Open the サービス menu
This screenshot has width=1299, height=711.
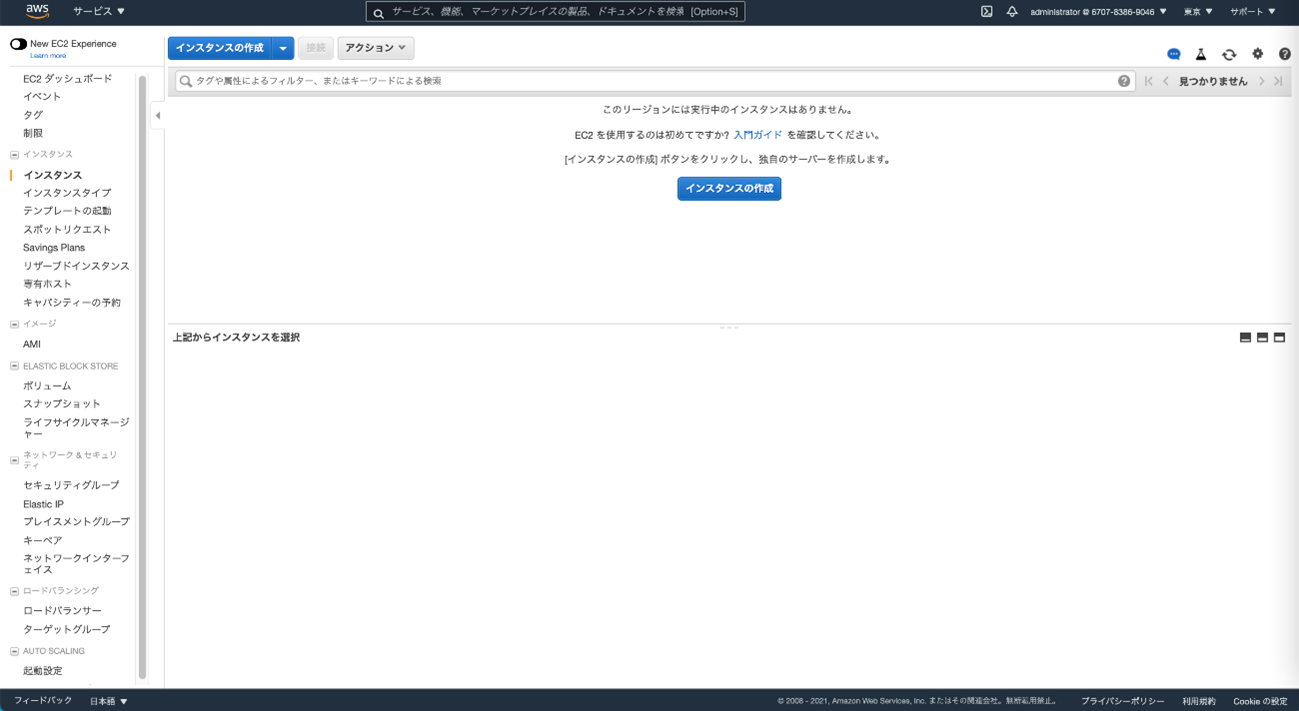99,12
